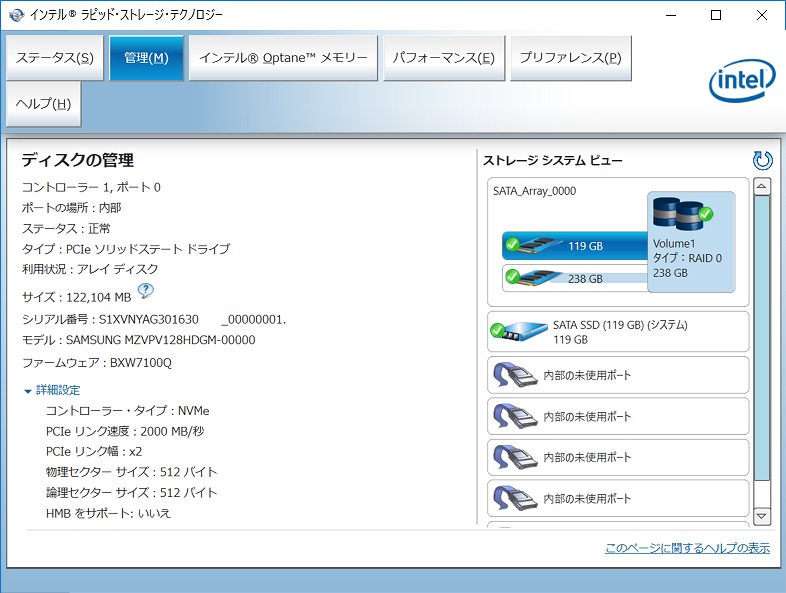Click the third 内部の未使用ポート entry
The width and height of the screenshot is (786, 593).
point(618,457)
